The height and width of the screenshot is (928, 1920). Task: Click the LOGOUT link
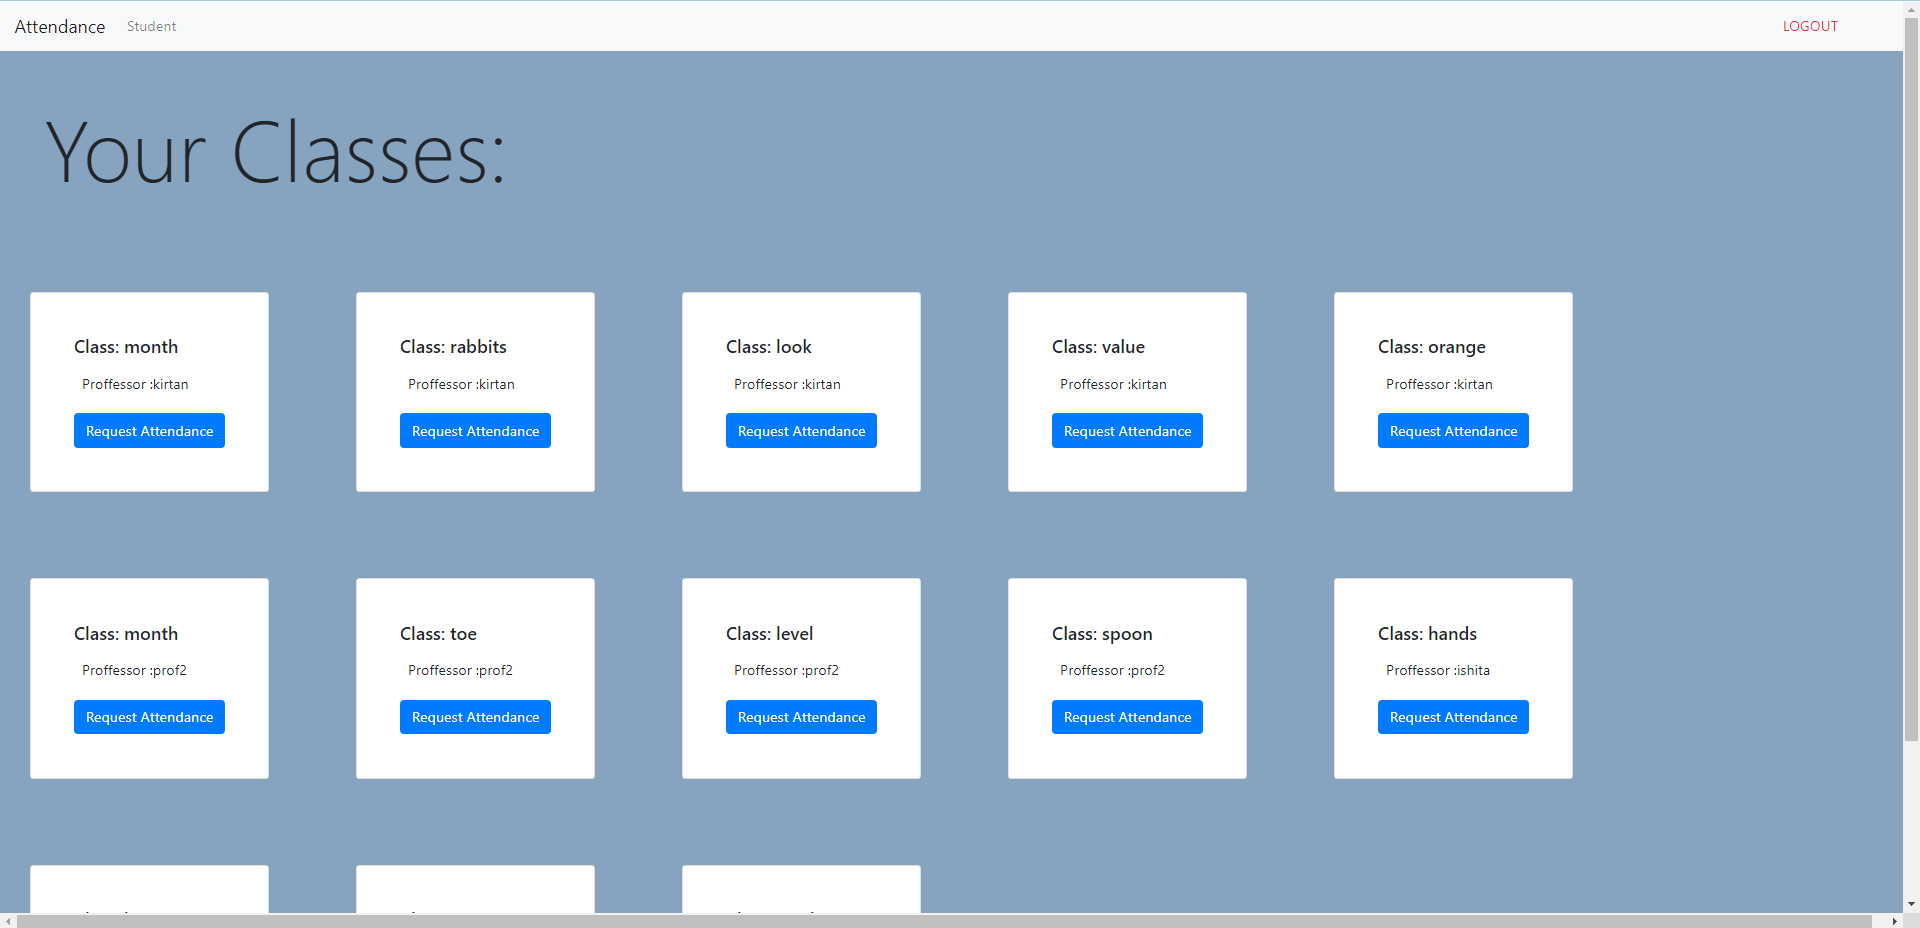[x=1810, y=26]
